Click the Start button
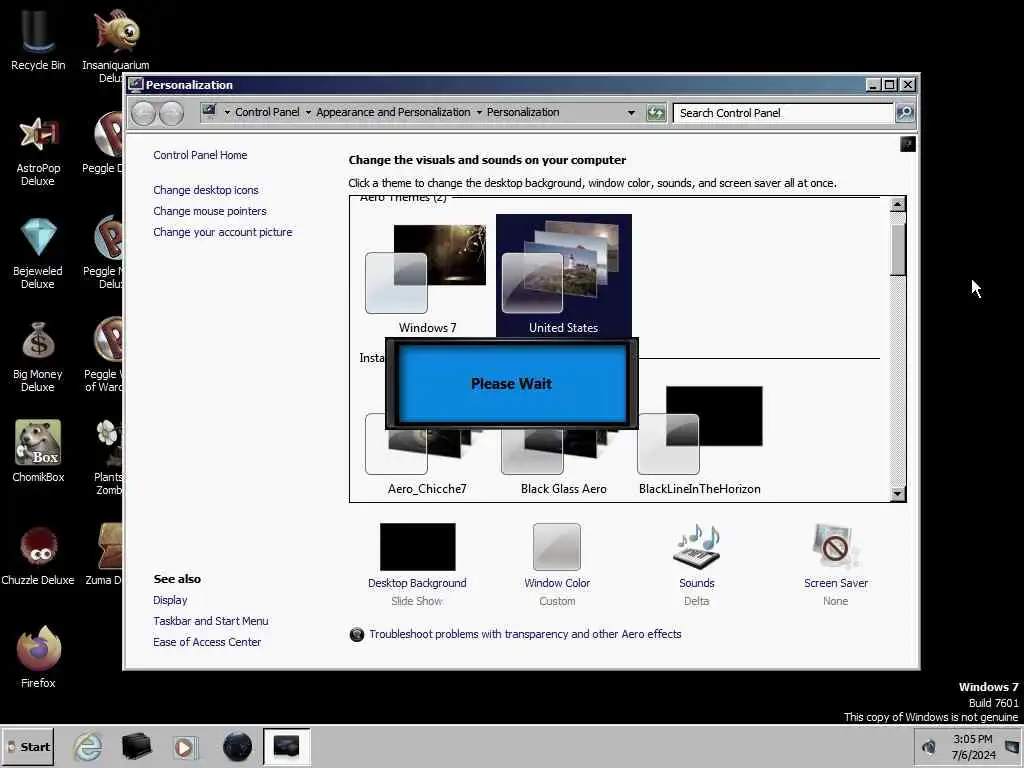The height and width of the screenshot is (768, 1024). pos(28,746)
